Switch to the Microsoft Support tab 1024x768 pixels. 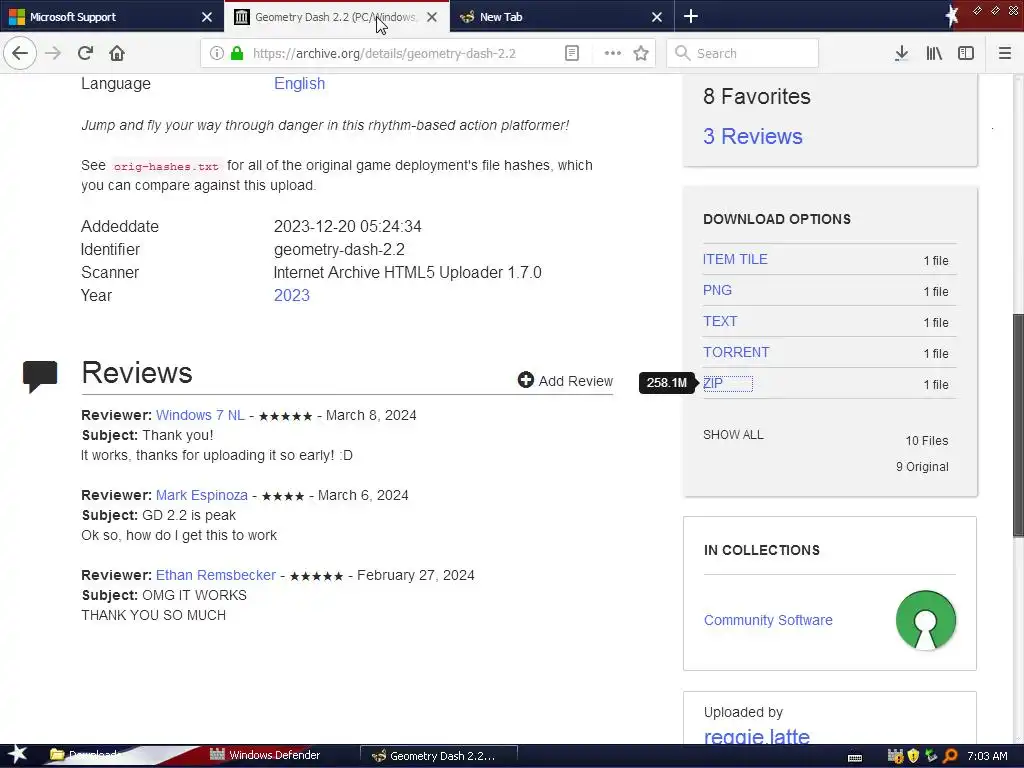[x=110, y=17]
